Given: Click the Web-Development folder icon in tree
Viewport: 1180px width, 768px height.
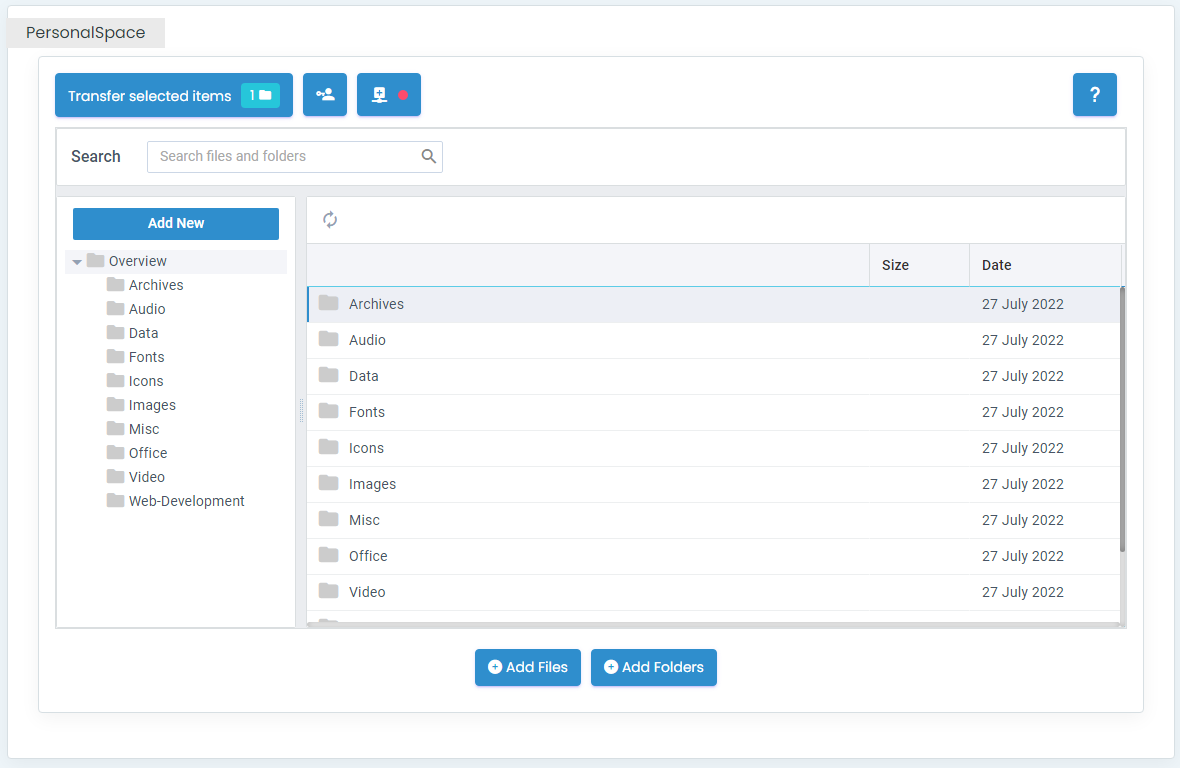Looking at the screenshot, I should [116, 501].
